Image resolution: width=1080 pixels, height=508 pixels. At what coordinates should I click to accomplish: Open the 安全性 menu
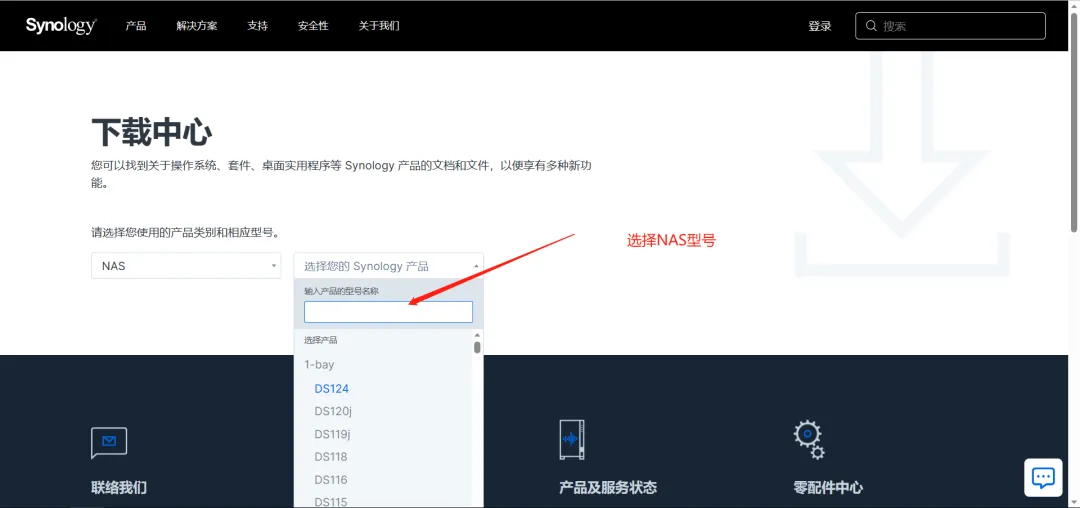[313, 26]
